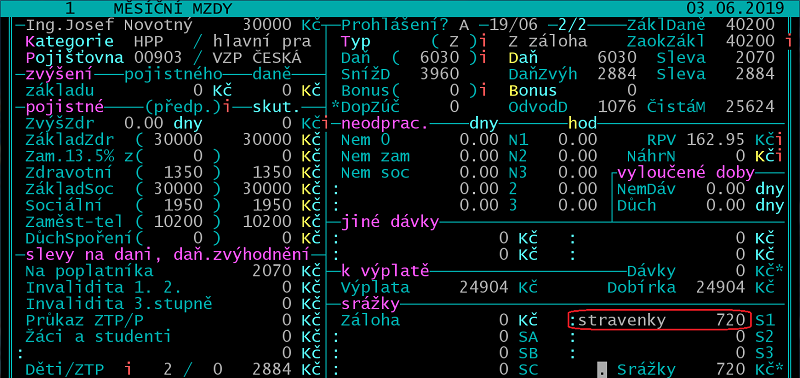The width and height of the screenshot is (800, 378).
Task: Click the asterisk after Srážky 720 Kč
Action: tap(780, 369)
